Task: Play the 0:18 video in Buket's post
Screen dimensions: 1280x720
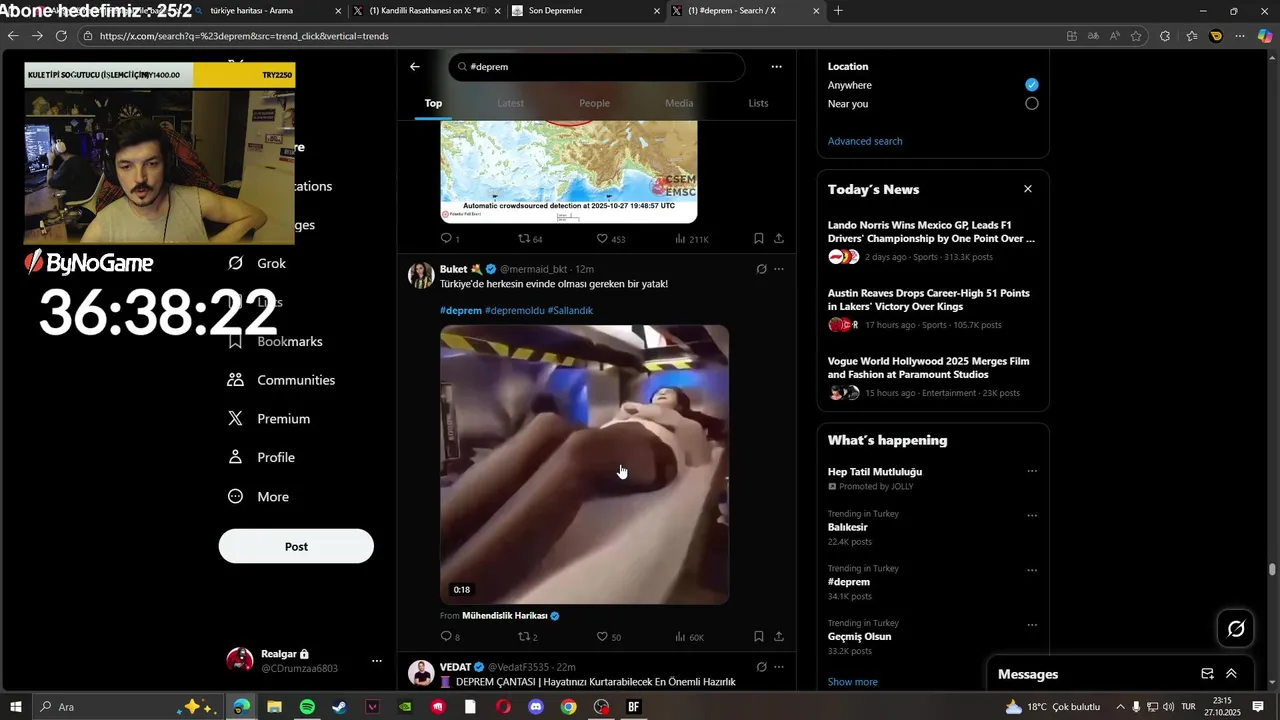Action: [x=584, y=464]
